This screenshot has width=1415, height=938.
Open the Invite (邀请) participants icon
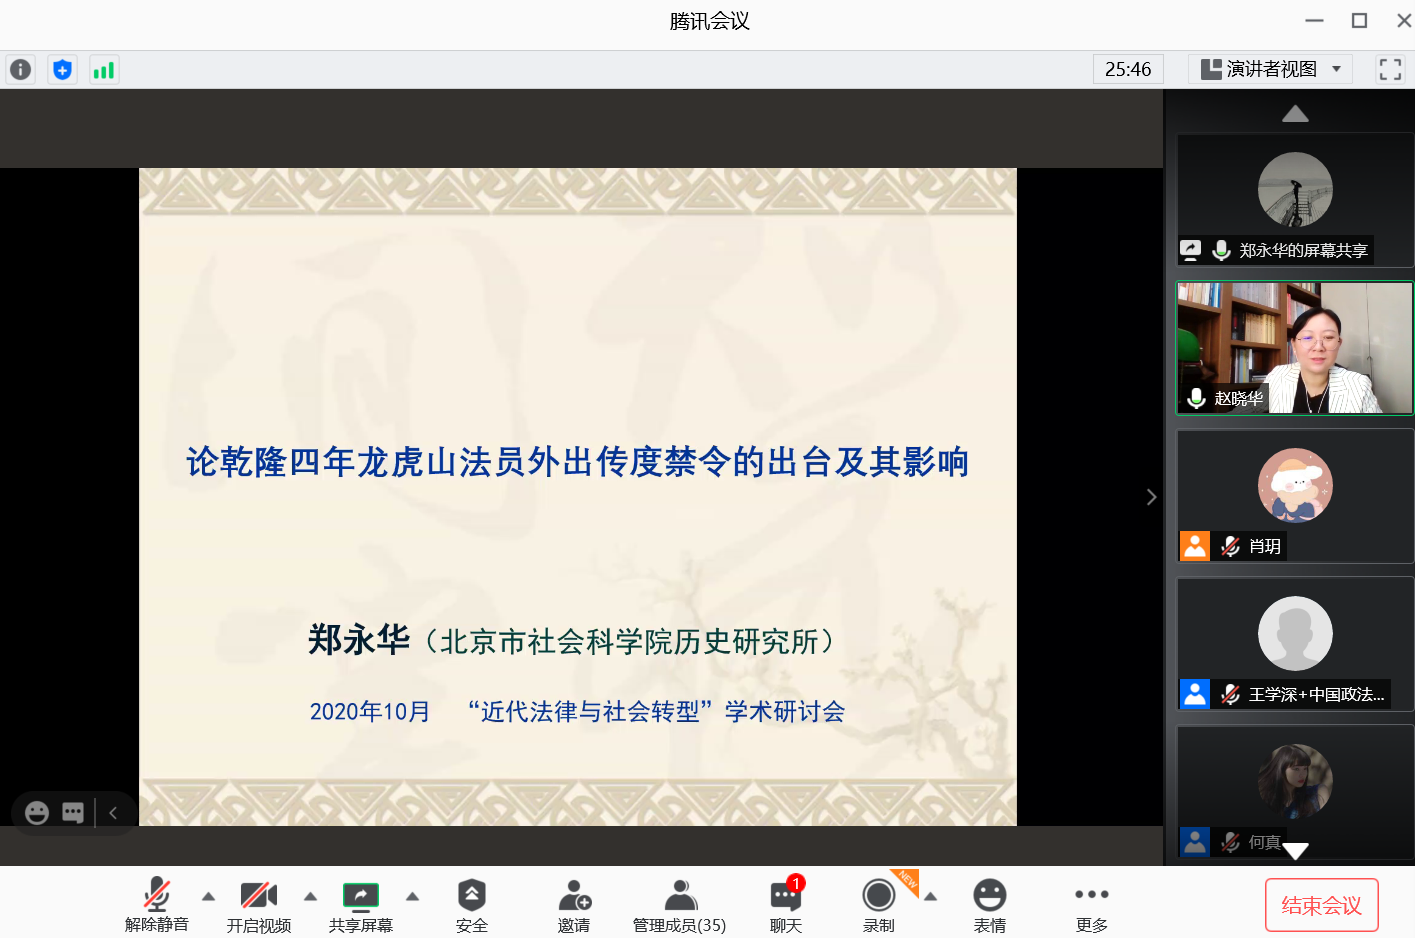click(x=574, y=905)
